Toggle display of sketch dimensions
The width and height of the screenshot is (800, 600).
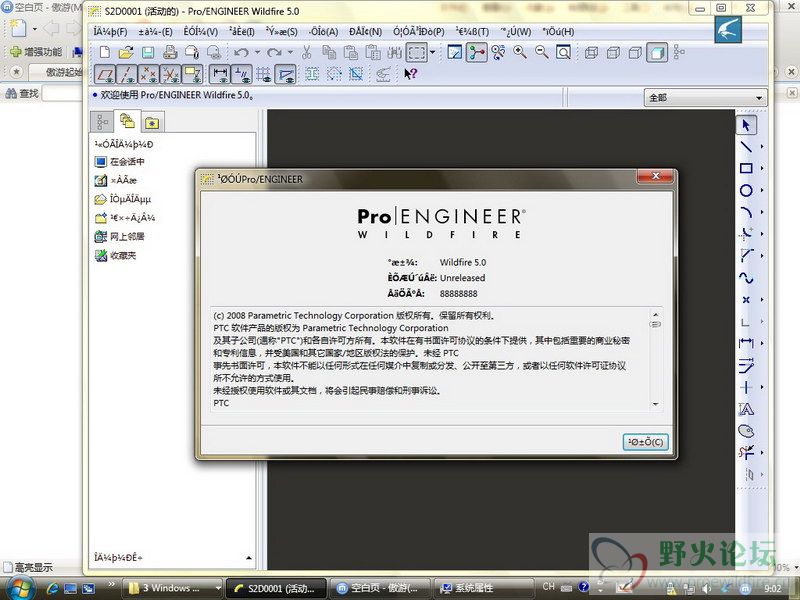[220, 74]
